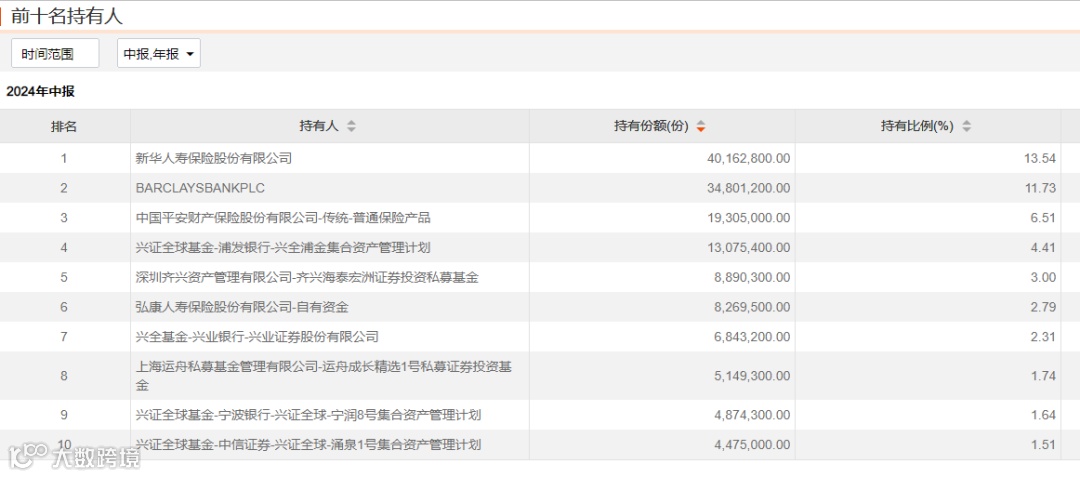The width and height of the screenshot is (1080, 477).
Task: Click holding ratio 3.00
Action: (x=1043, y=277)
